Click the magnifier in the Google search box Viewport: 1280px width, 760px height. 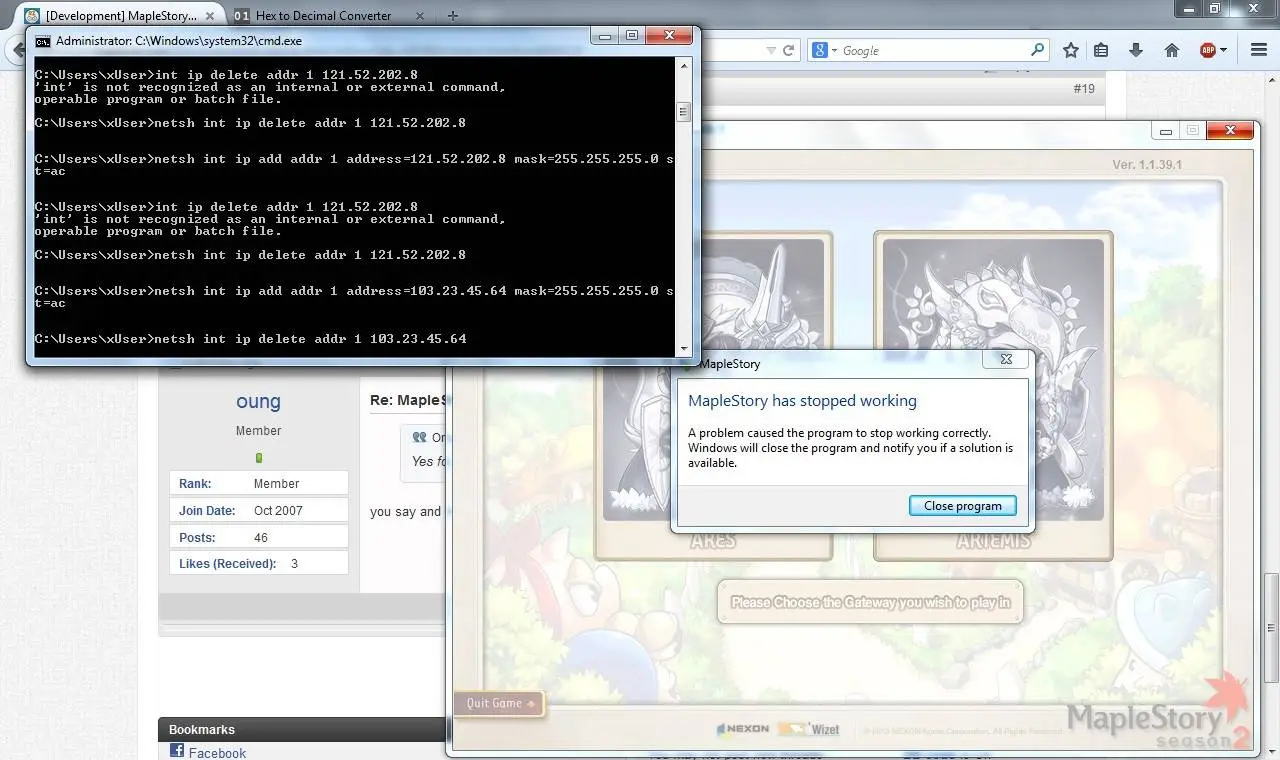point(1037,49)
